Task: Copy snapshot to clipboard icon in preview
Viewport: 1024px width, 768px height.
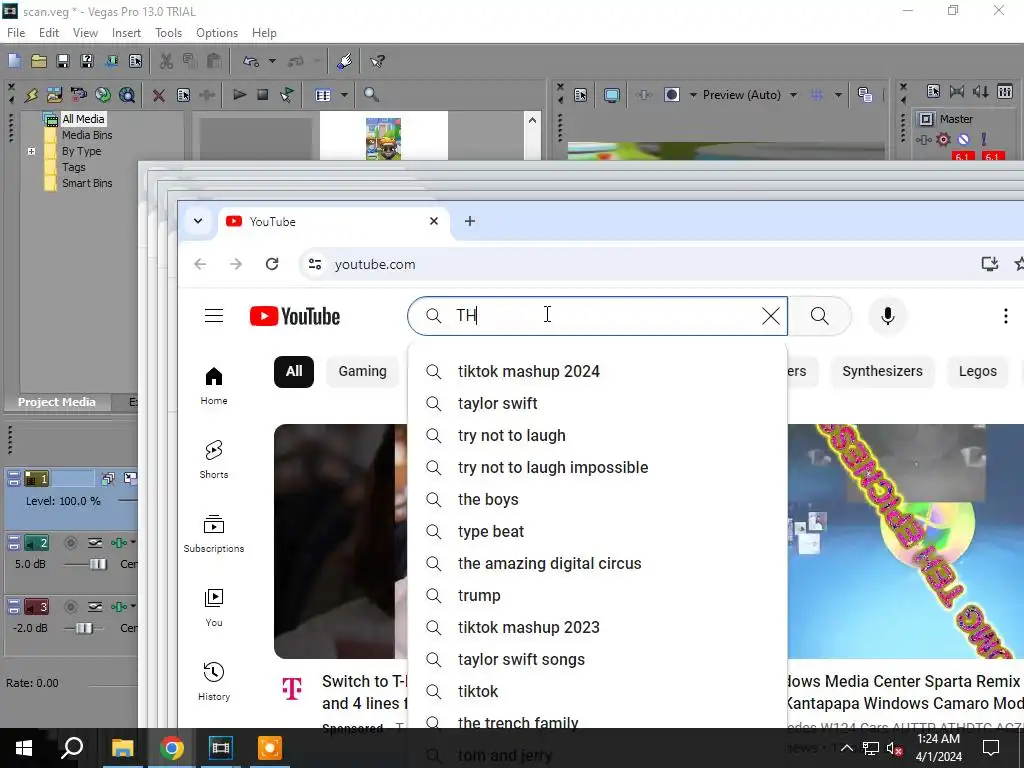Action: (x=865, y=95)
